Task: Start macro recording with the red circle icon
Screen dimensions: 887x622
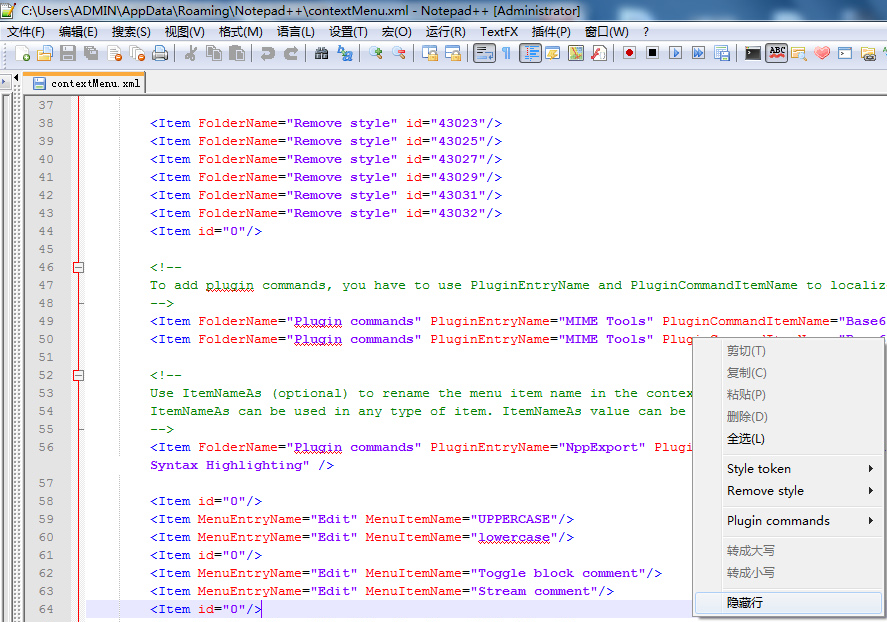Action: click(x=629, y=53)
